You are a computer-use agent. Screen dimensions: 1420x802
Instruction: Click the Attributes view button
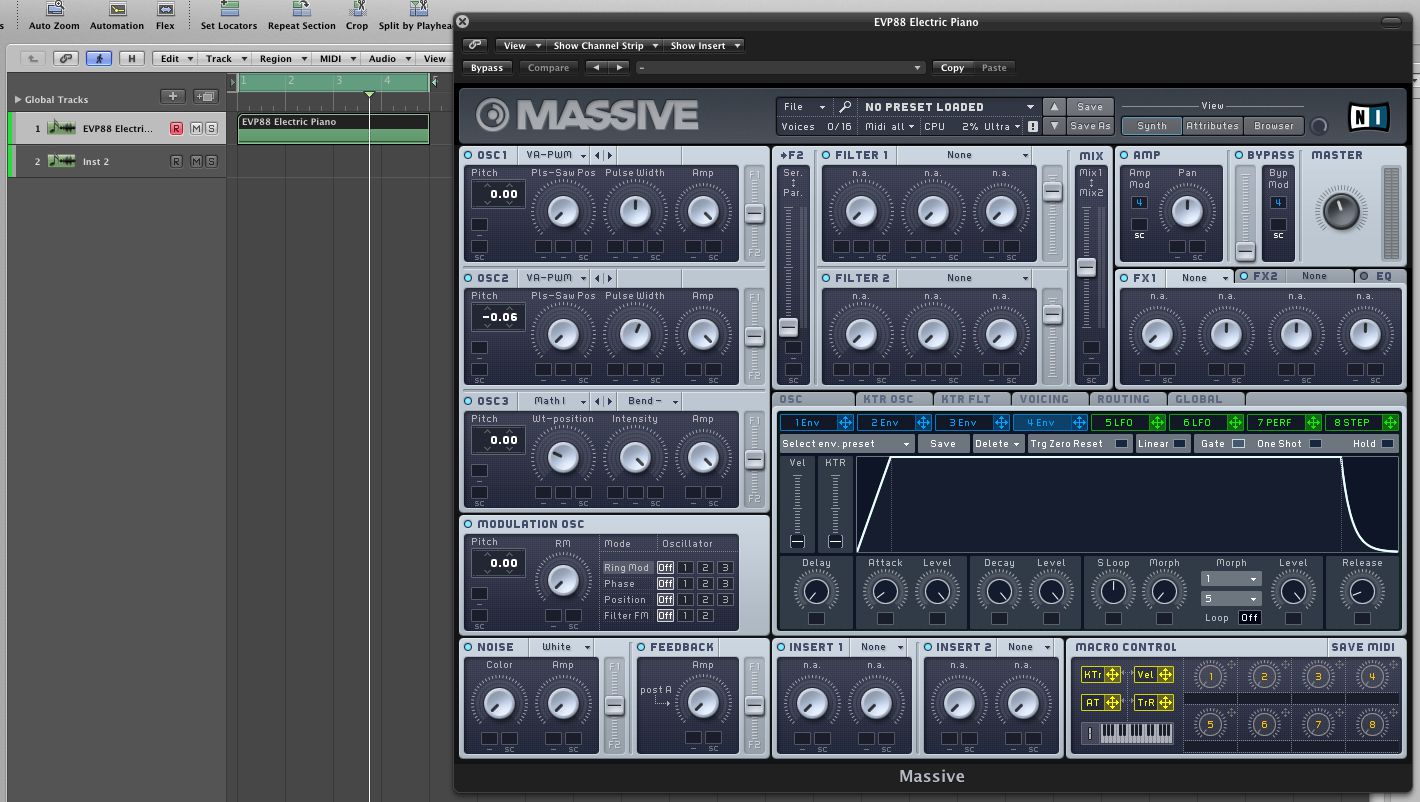tap(1212, 126)
